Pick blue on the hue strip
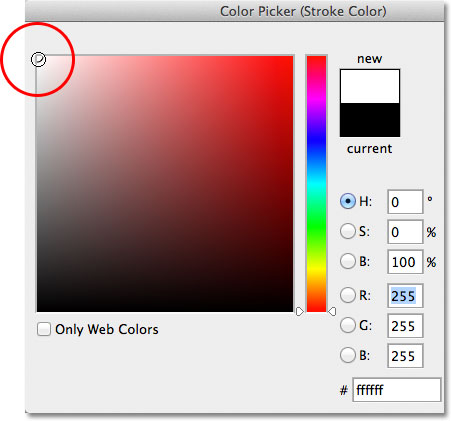Image resolution: width=451 pixels, height=421 pixels. click(x=316, y=142)
